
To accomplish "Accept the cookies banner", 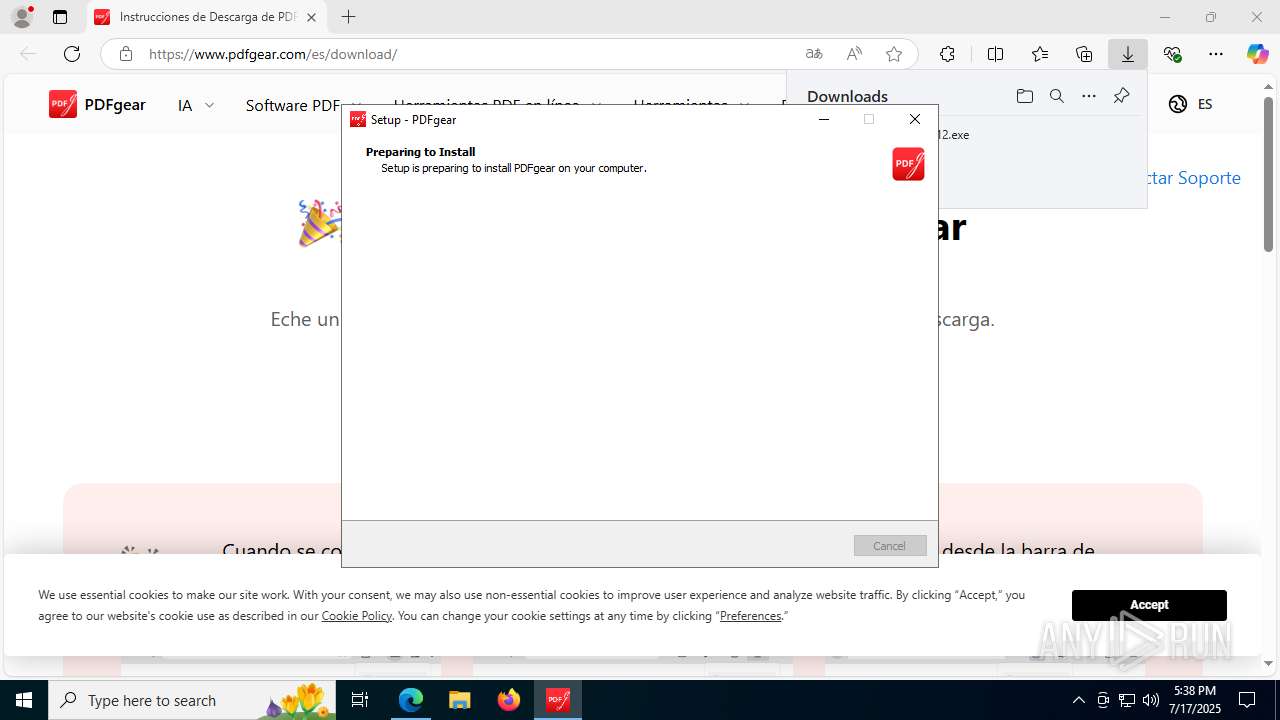I will click(1149, 605).
